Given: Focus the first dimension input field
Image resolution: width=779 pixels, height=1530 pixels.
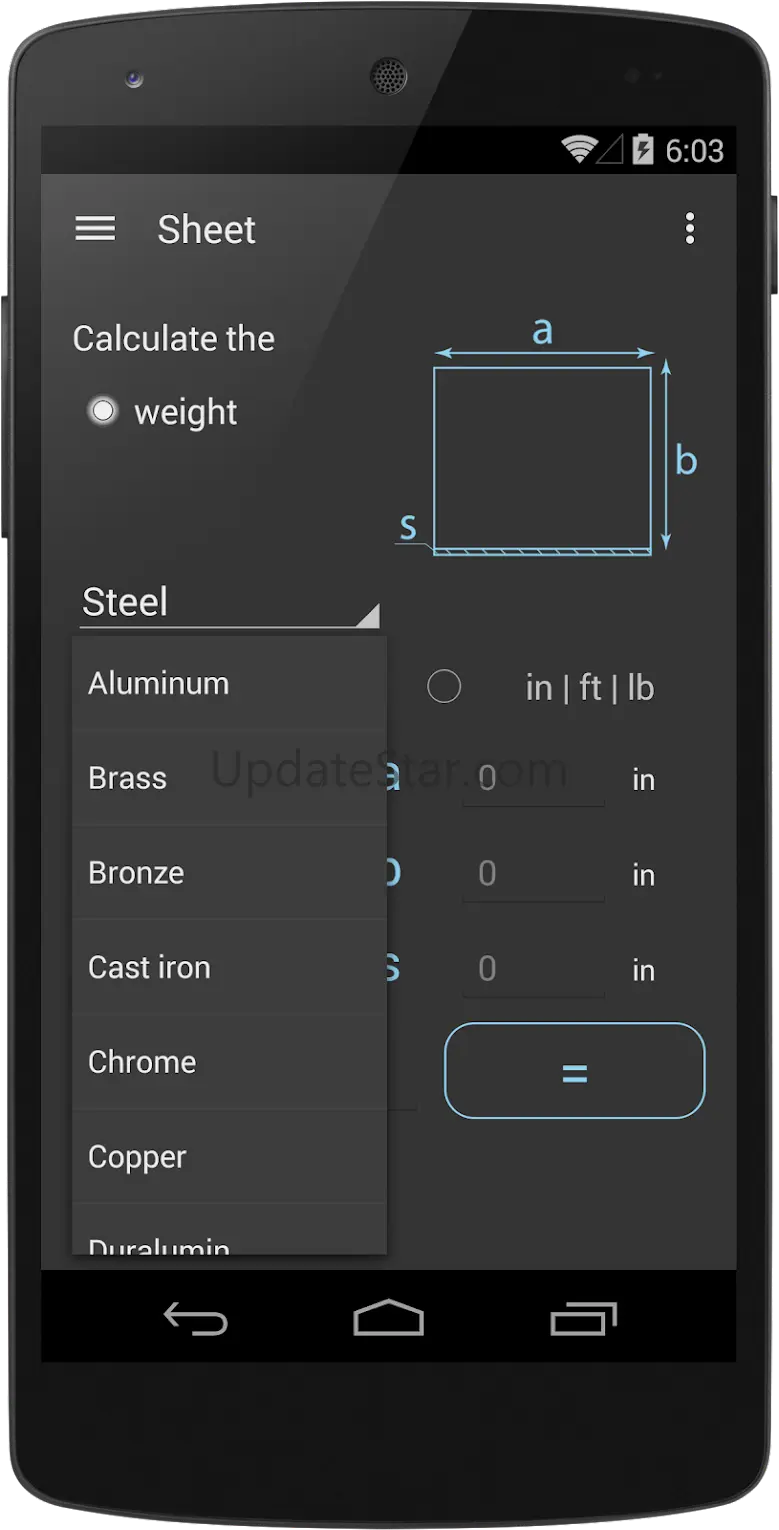Looking at the screenshot, I should coord(533,779).
